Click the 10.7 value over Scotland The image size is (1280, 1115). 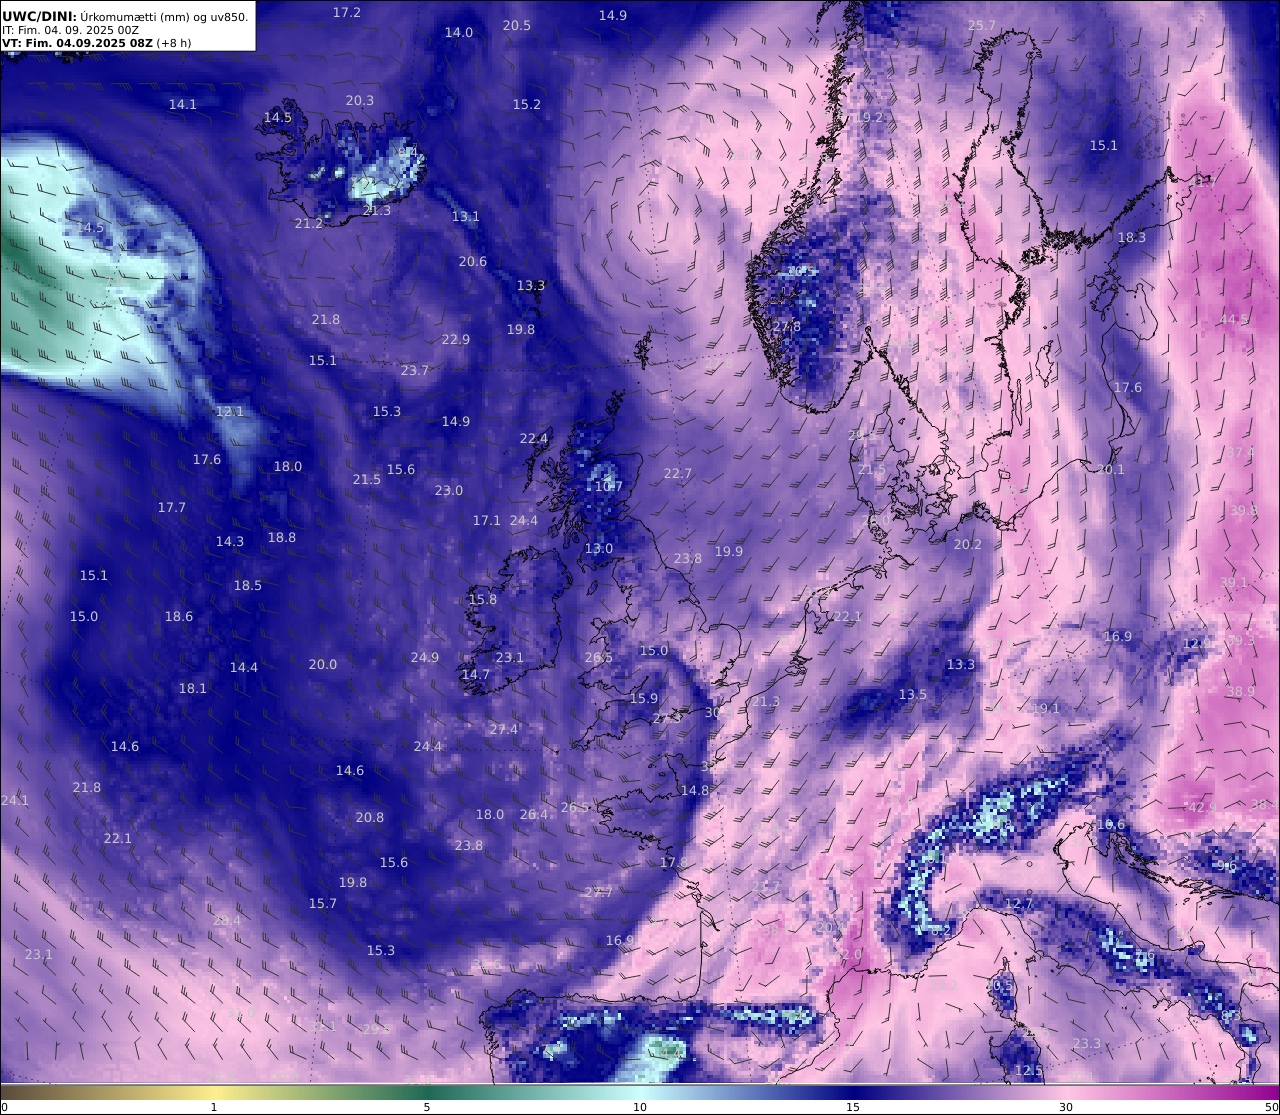609,488
